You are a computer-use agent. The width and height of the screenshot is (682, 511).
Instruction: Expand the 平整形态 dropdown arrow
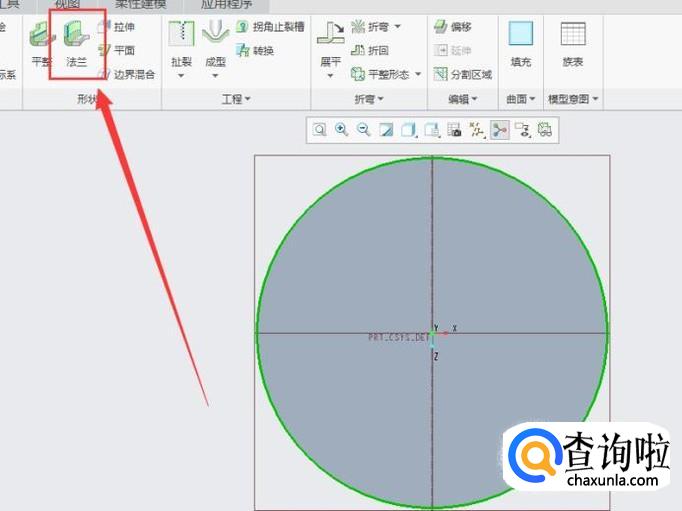(418, 74)
